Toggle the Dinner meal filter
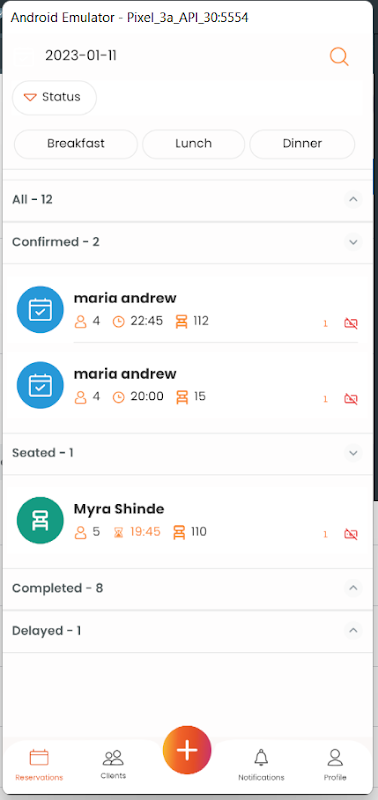 (x=302, y=144)
